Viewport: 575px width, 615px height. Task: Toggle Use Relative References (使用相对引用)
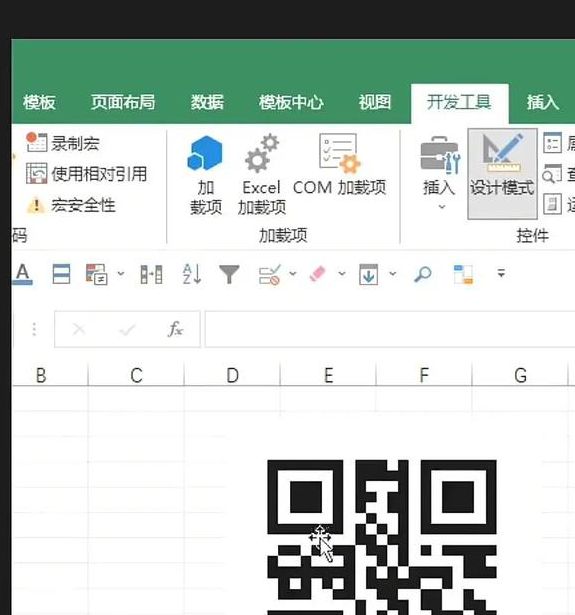[x=87, y=174]
